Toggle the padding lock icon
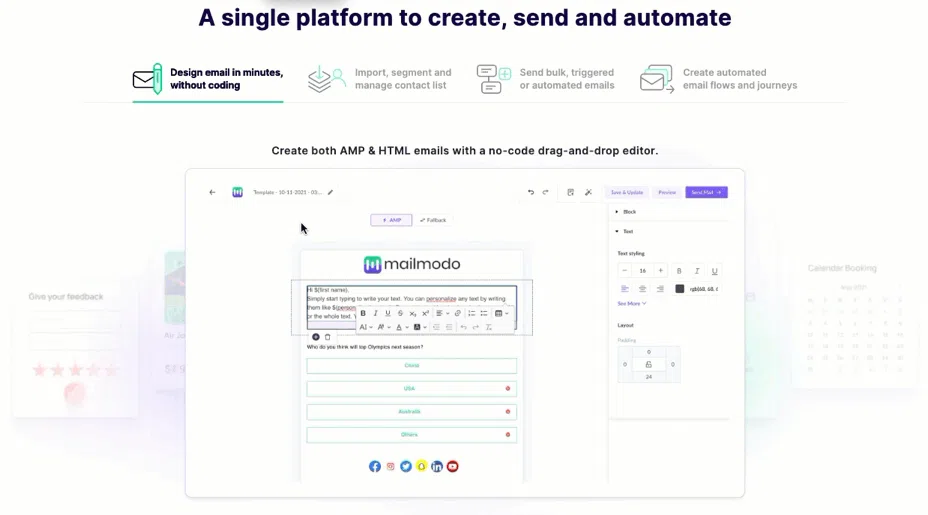Image resolution: width=928 pixels, height=515 pixels. tap(649, 365)
